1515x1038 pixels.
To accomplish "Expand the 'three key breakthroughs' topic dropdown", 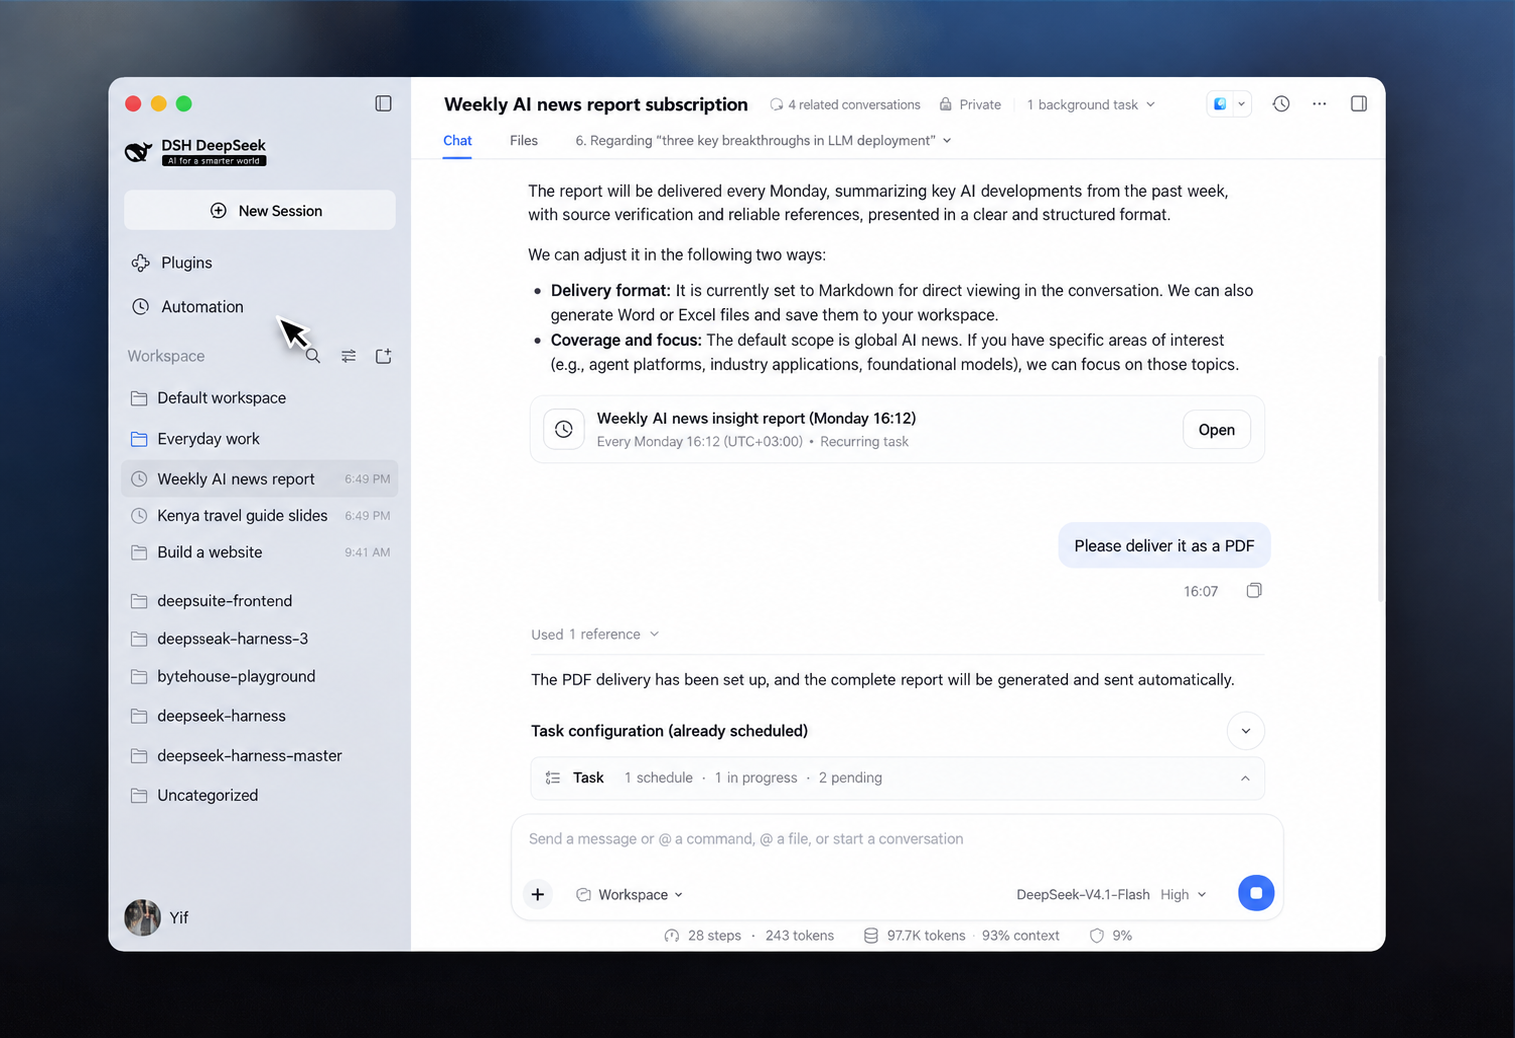I will coord(763,141).
